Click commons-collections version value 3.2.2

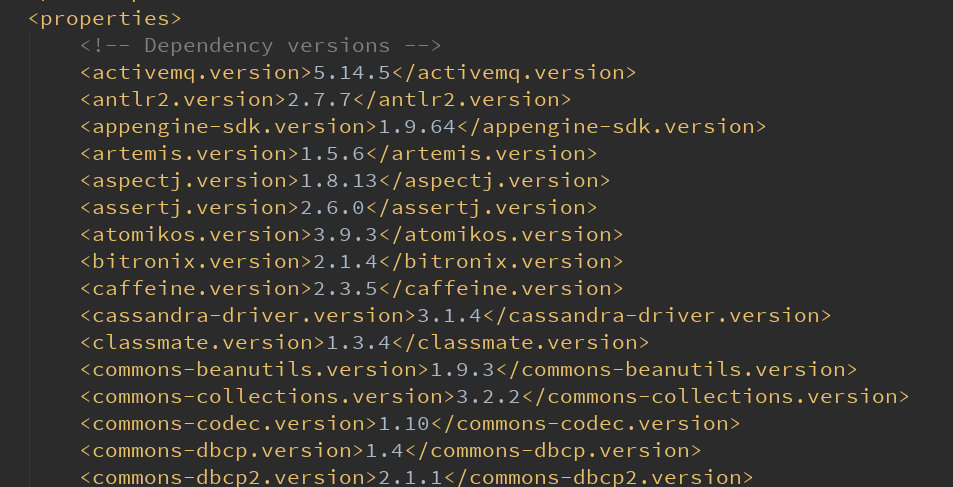tap(488, 396)
